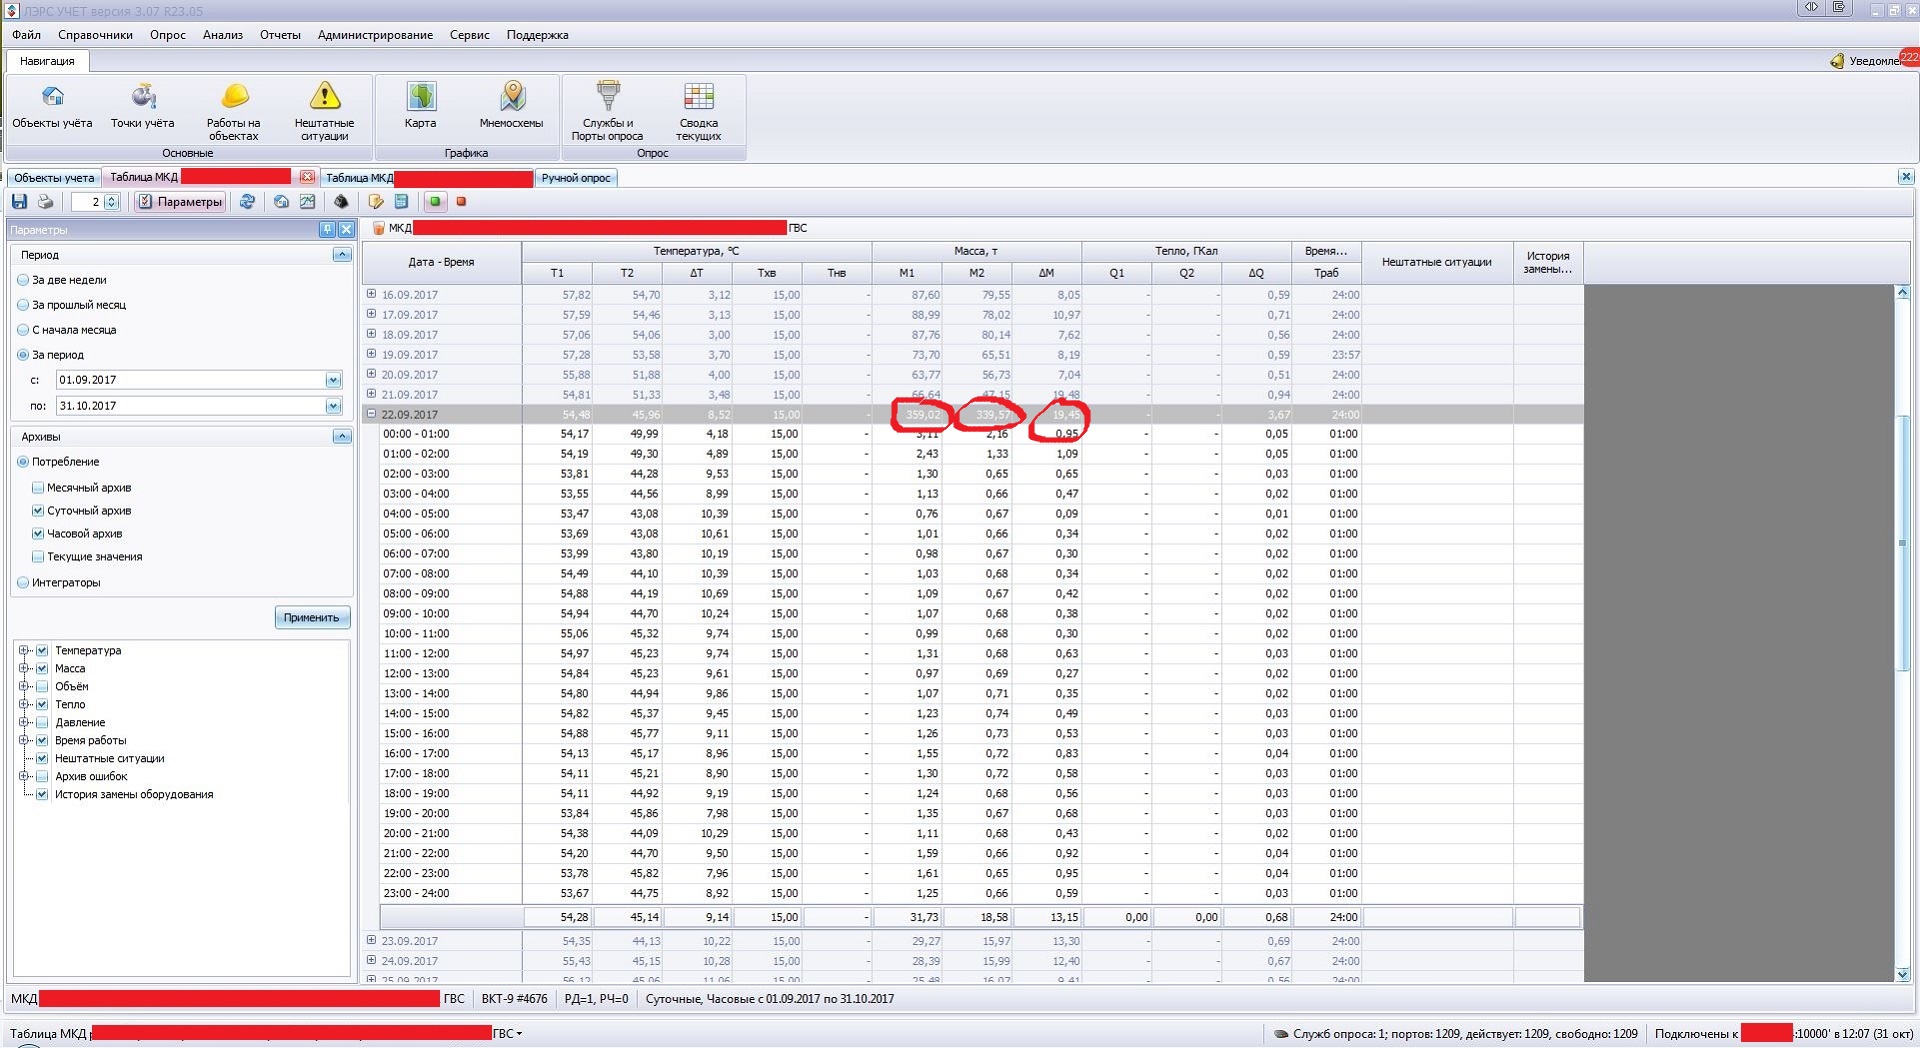
Task: Expand the Тепло tree node
Action: 24,705
